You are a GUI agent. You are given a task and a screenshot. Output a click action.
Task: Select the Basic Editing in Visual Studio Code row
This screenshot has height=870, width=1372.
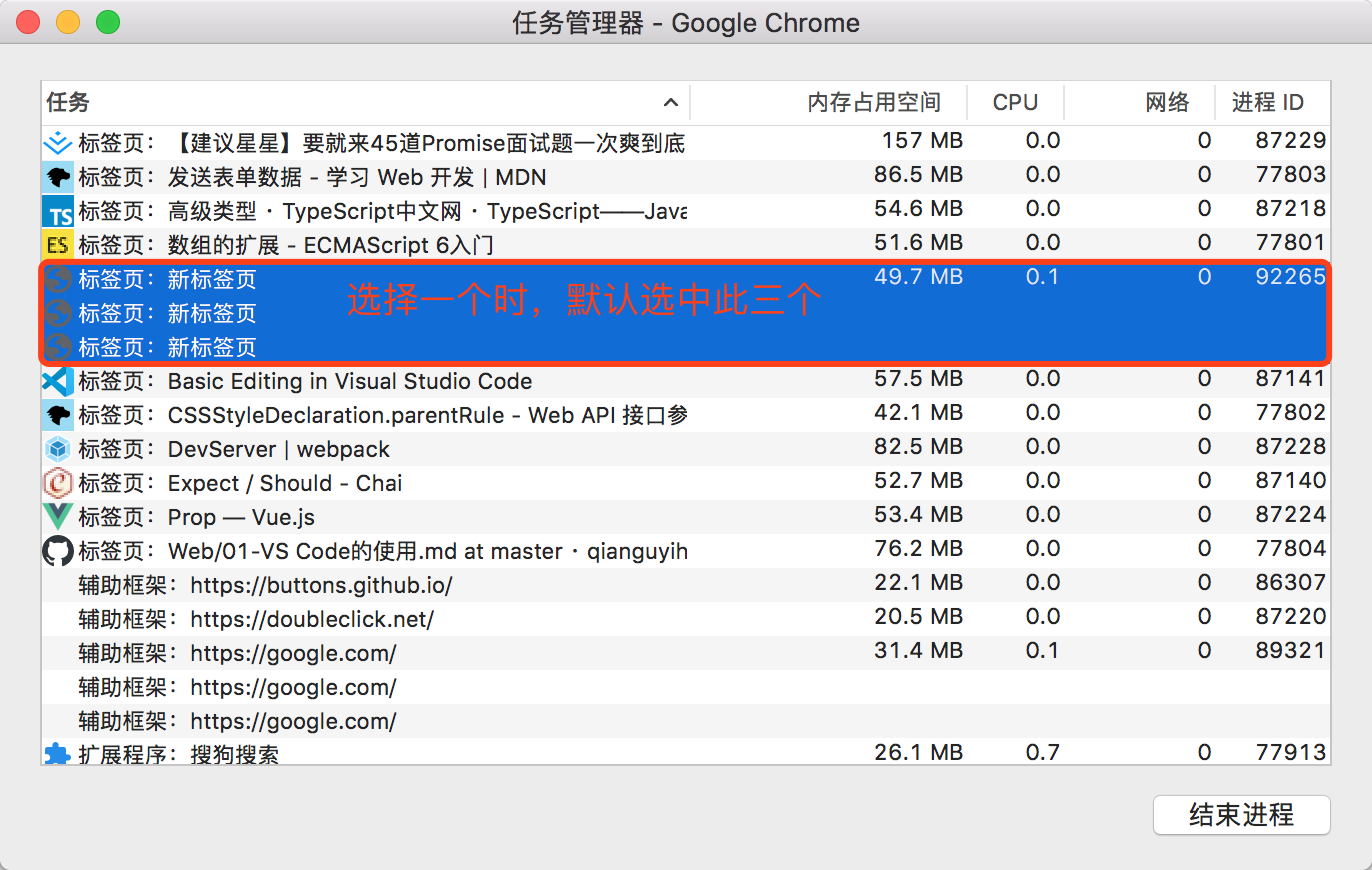point(686,381)
